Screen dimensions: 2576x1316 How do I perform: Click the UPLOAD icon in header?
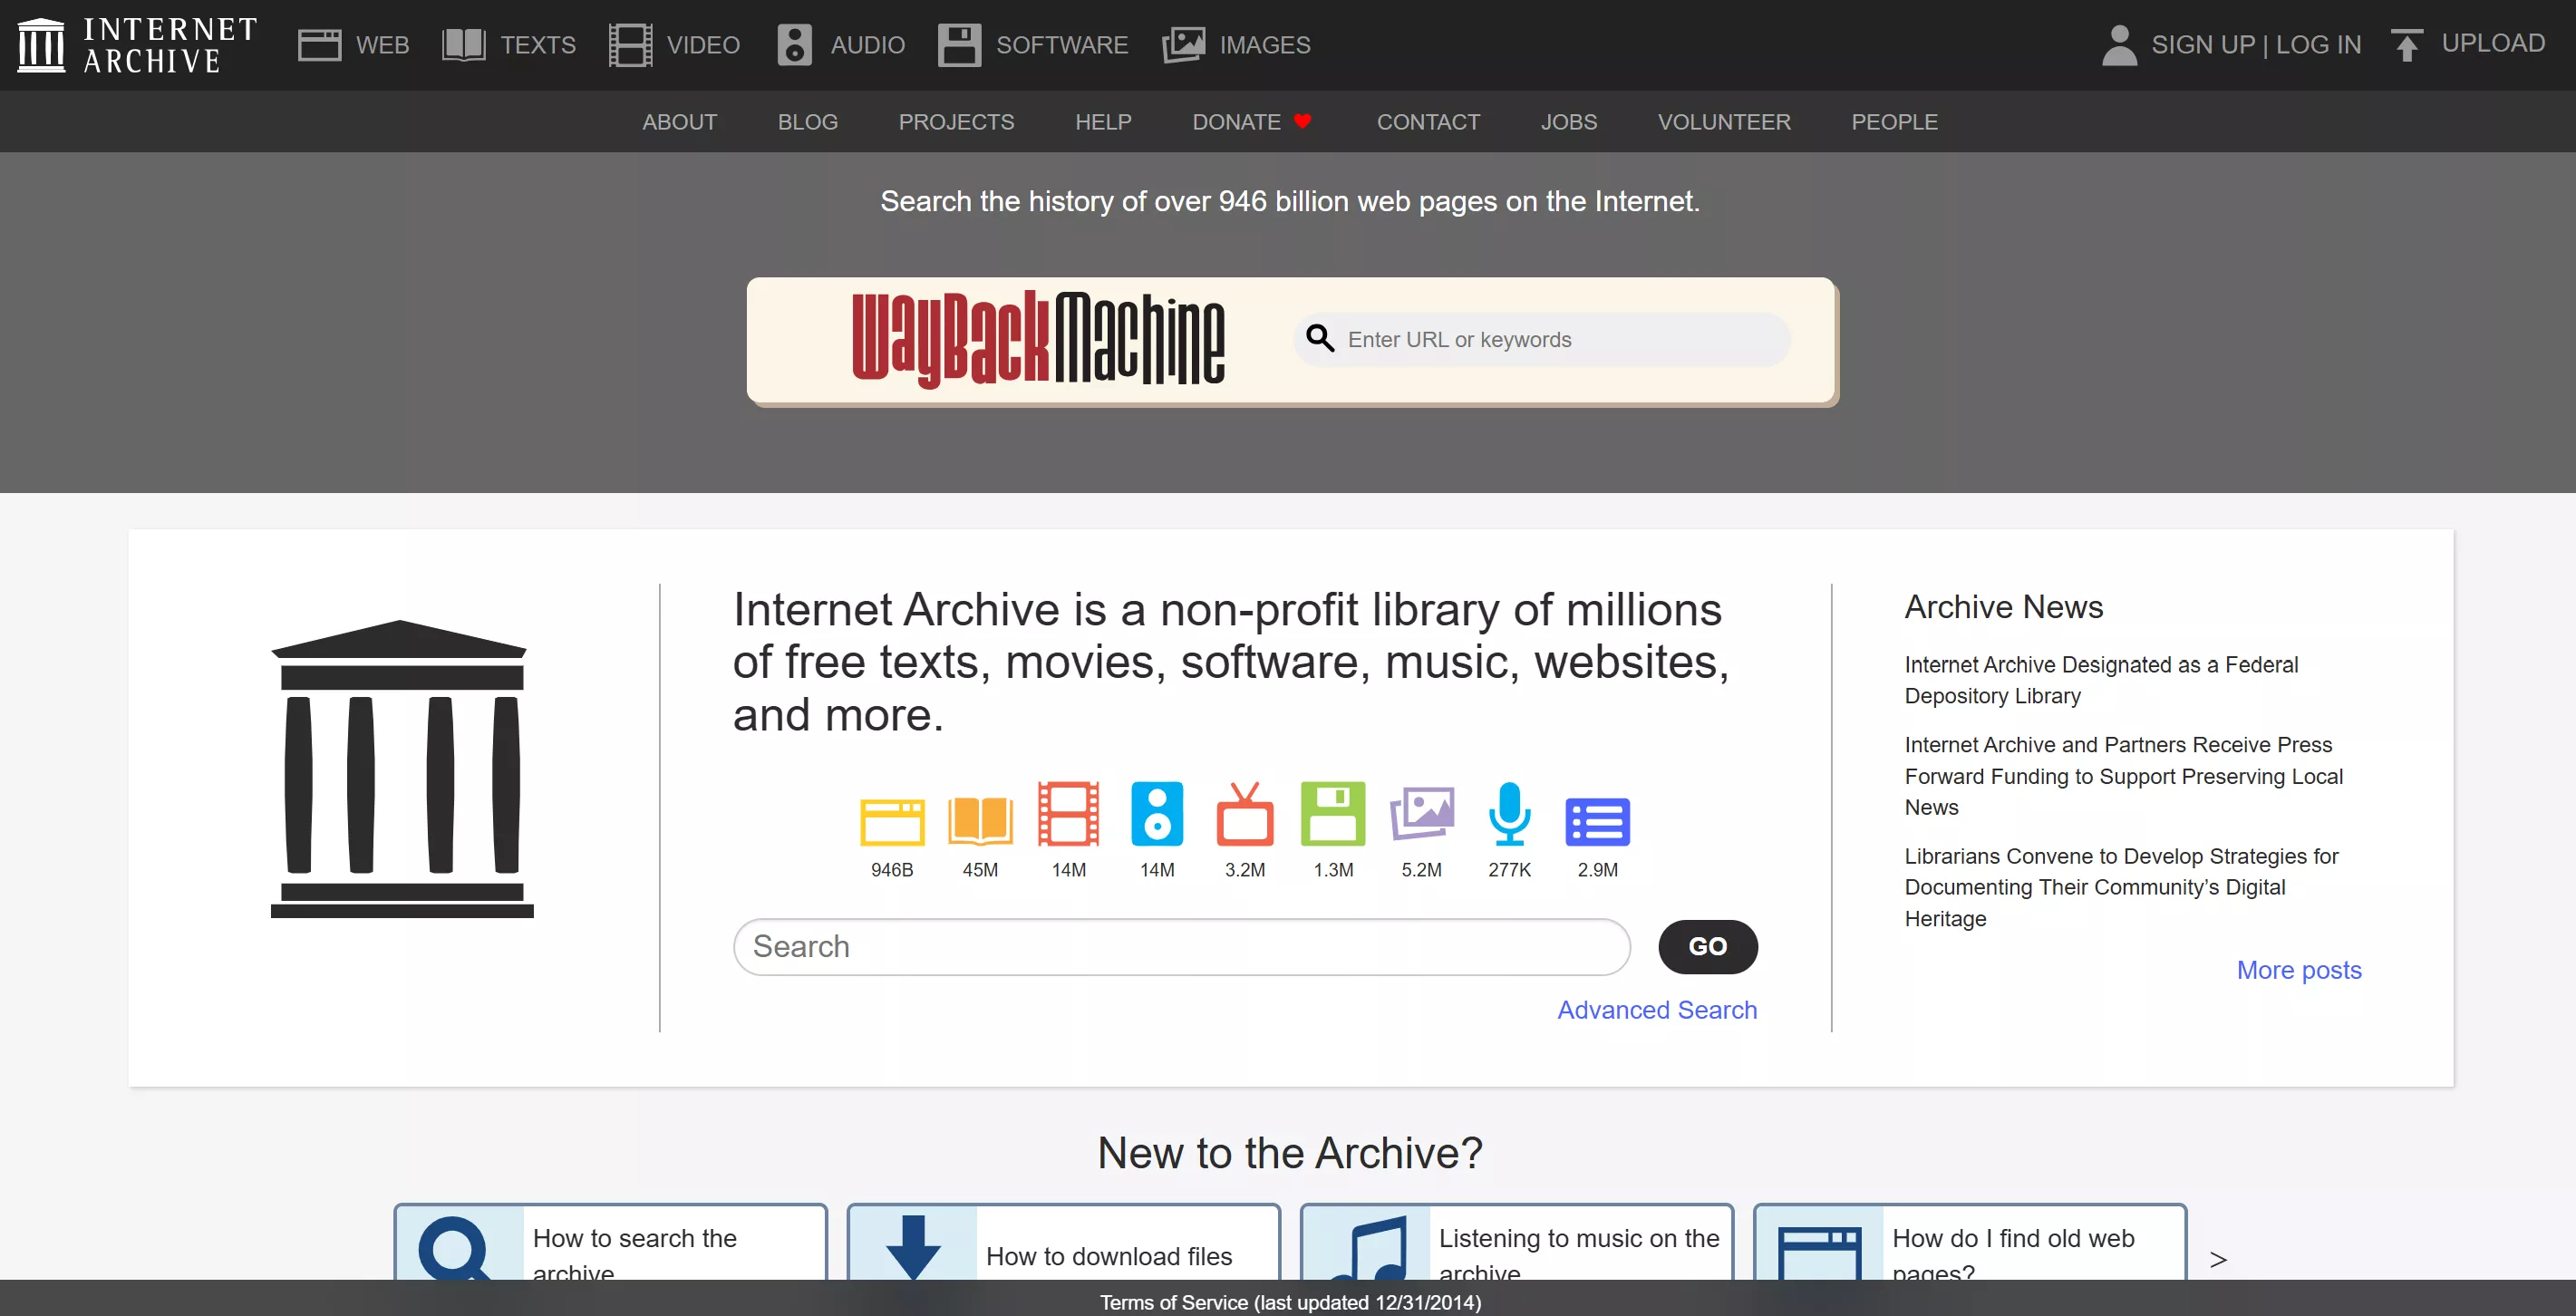point(2406,45)
